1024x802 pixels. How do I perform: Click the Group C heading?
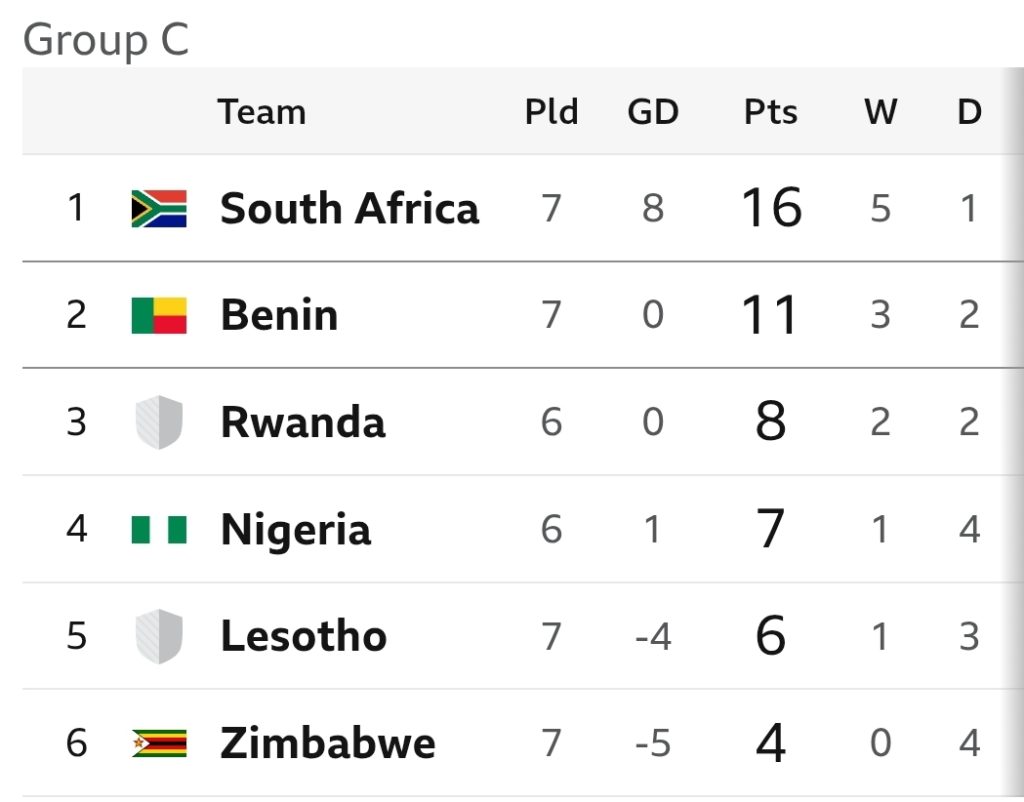coord(106,40)
